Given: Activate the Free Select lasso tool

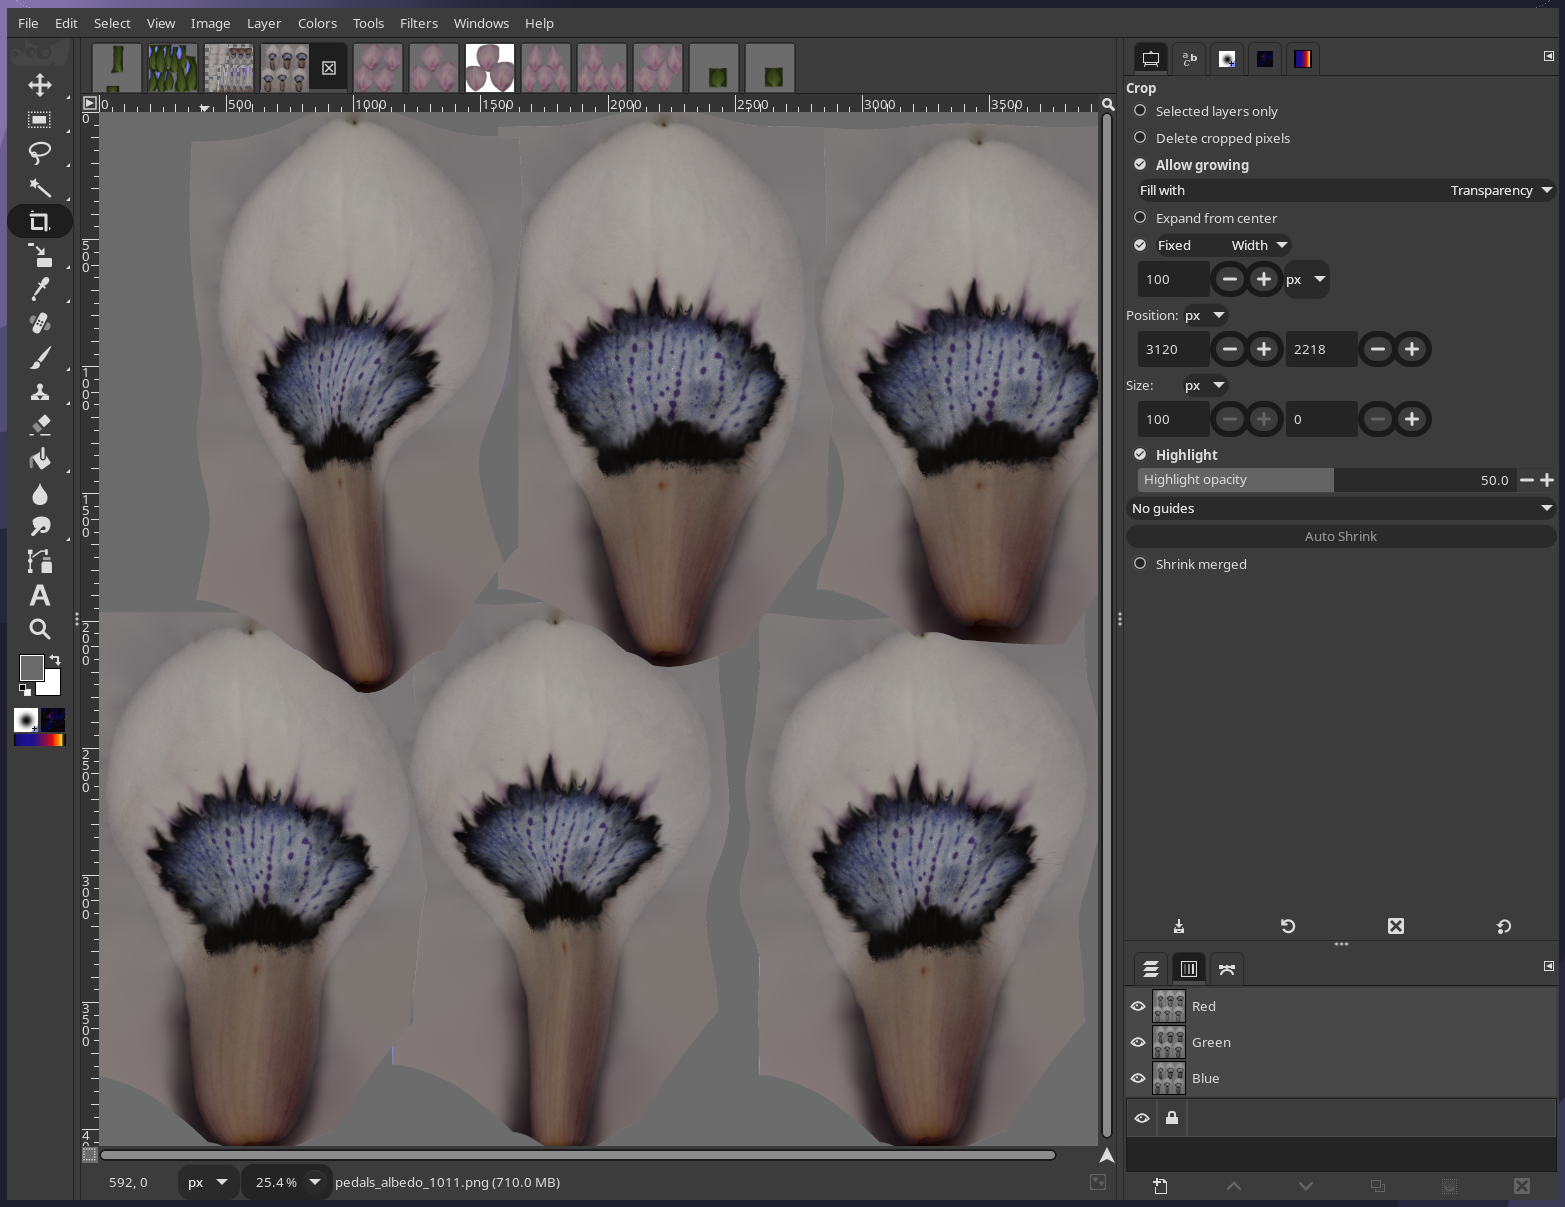Looking at the screenshot, I should pyautogui.click(x=40, y=154).
